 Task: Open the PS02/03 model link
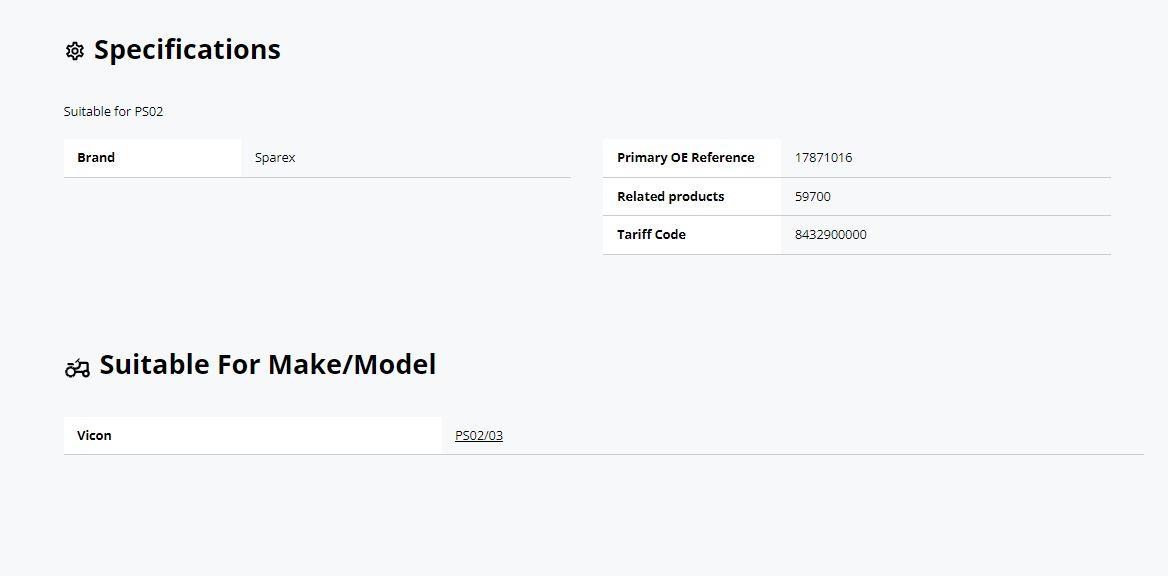click(x=479, y=436)
